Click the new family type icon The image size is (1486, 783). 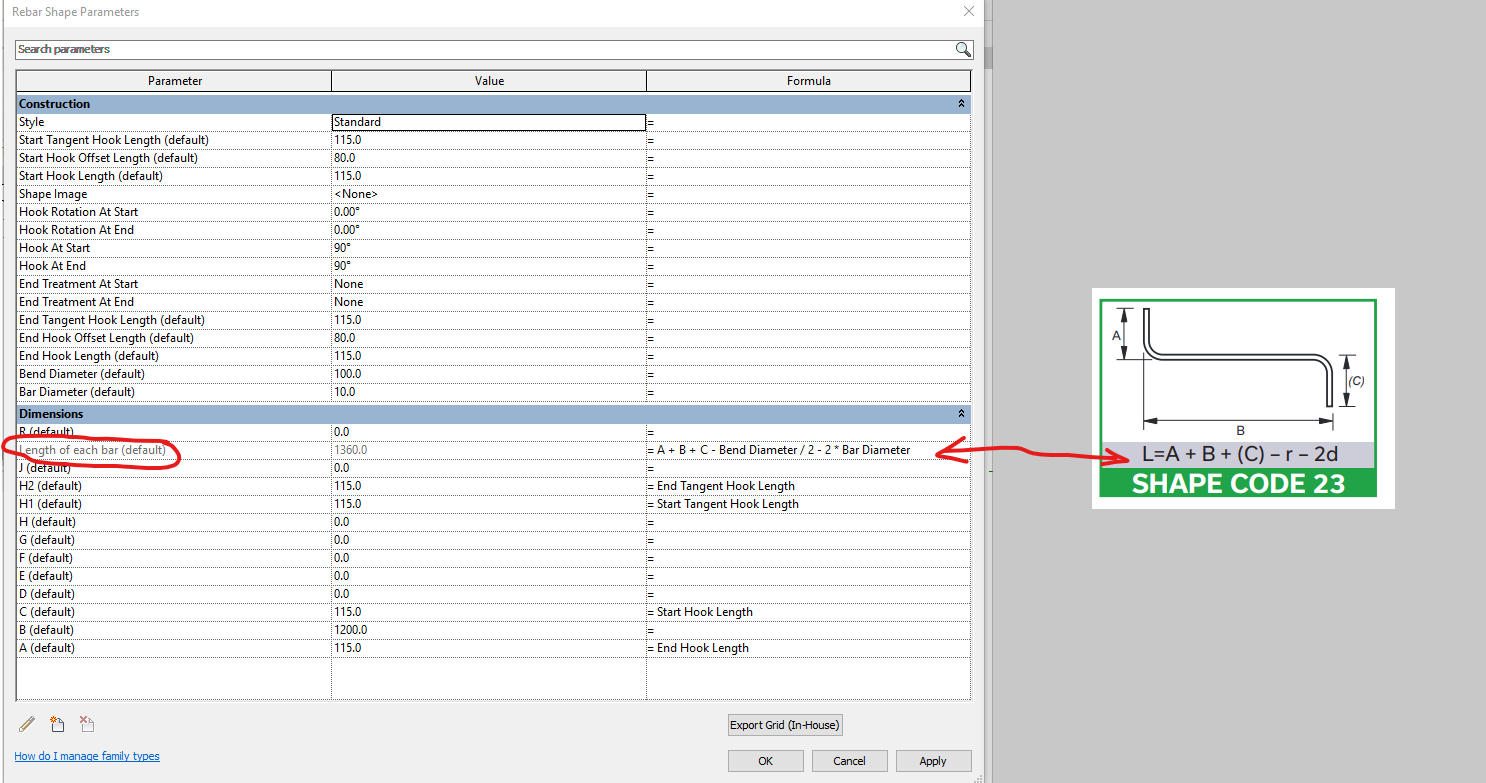(x=57, y=724)
